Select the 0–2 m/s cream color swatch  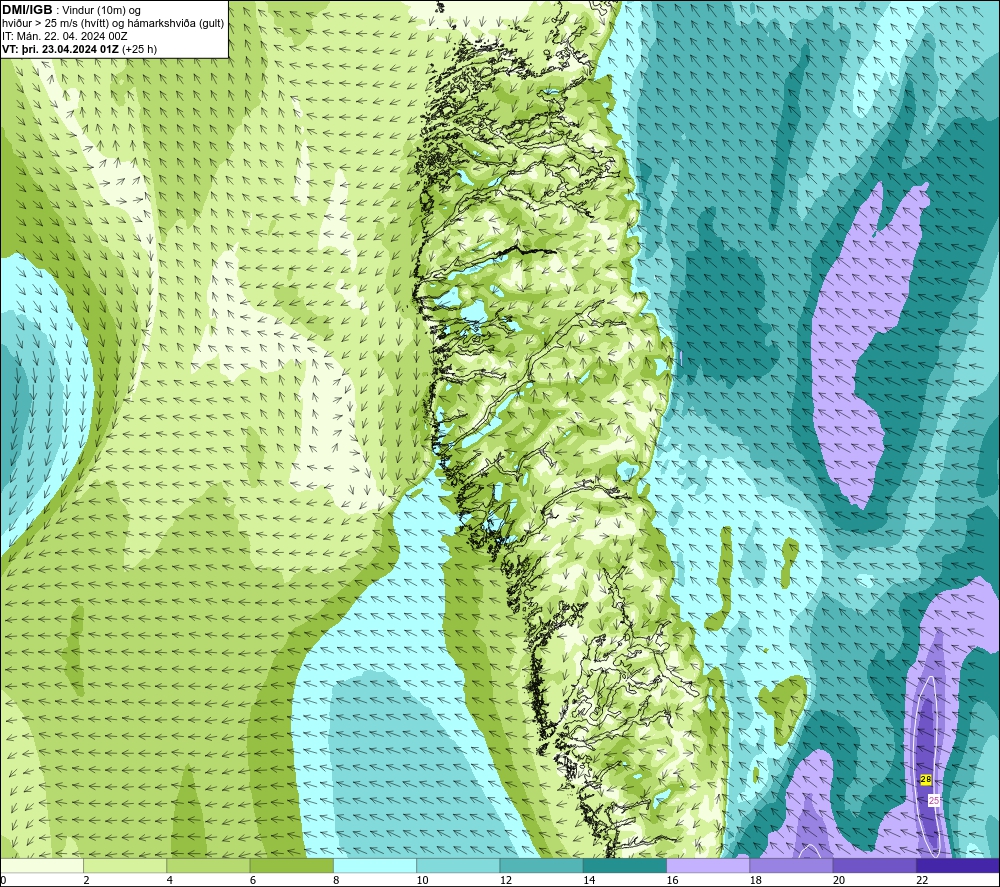click(41, 865)
